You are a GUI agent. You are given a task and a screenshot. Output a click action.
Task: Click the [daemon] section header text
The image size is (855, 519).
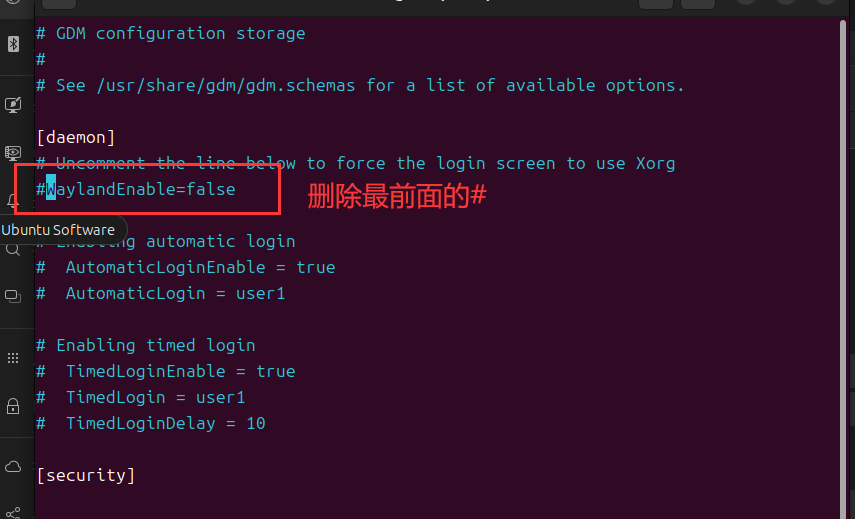pos(76,137)
